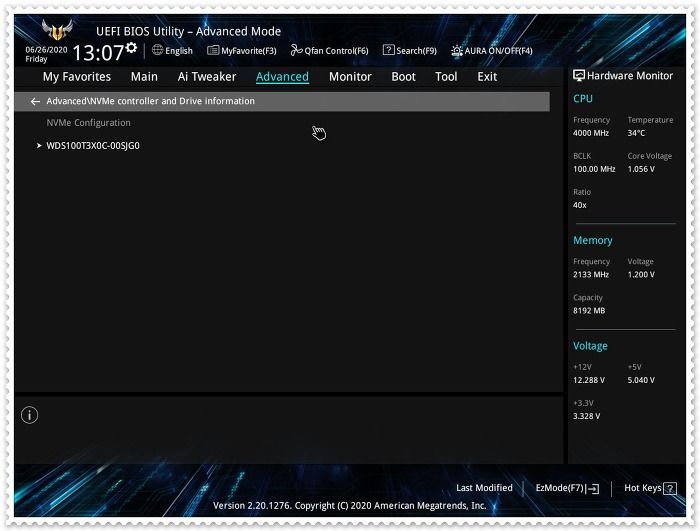Open Search(F9)
Image resolution: width=700 pixels, height=531 pixels.
click(410, 50)
